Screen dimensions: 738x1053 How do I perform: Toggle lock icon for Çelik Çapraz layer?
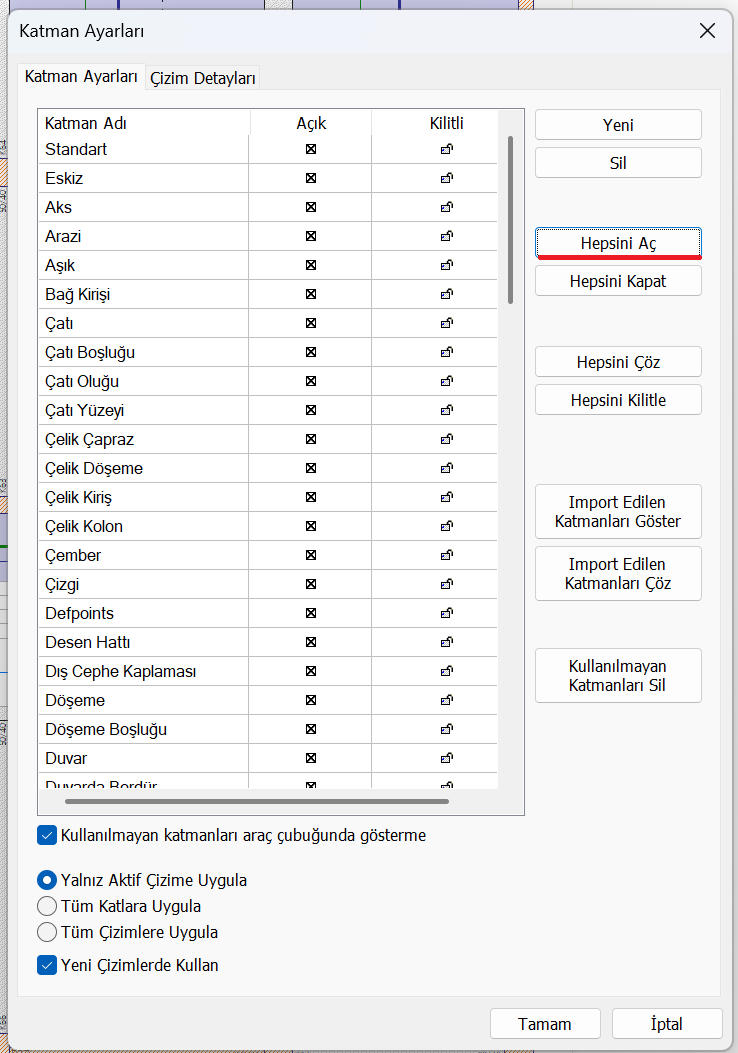click(447, 439)
